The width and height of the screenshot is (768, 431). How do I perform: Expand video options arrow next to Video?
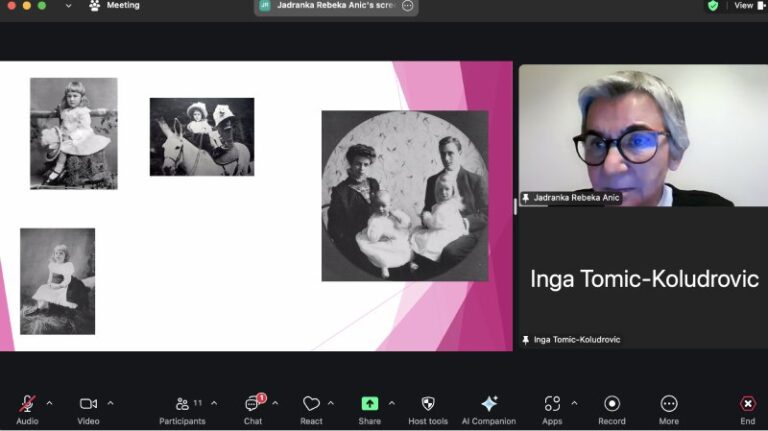[110, 403]
